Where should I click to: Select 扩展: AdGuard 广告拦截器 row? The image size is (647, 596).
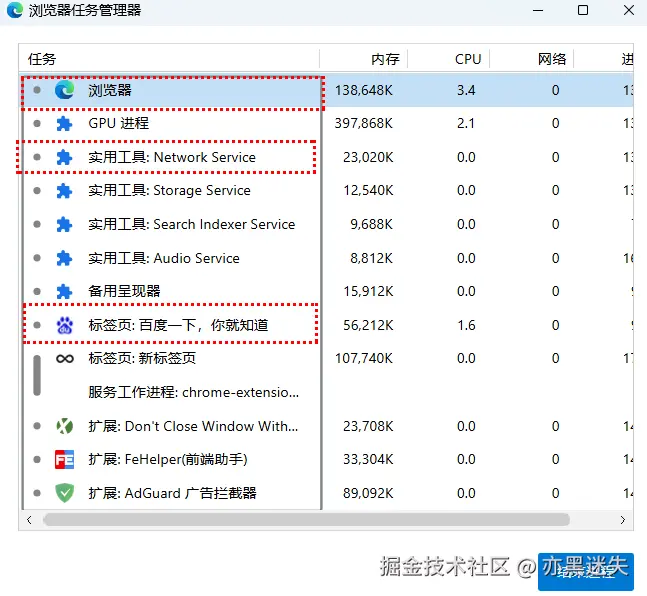click(326, 493)
